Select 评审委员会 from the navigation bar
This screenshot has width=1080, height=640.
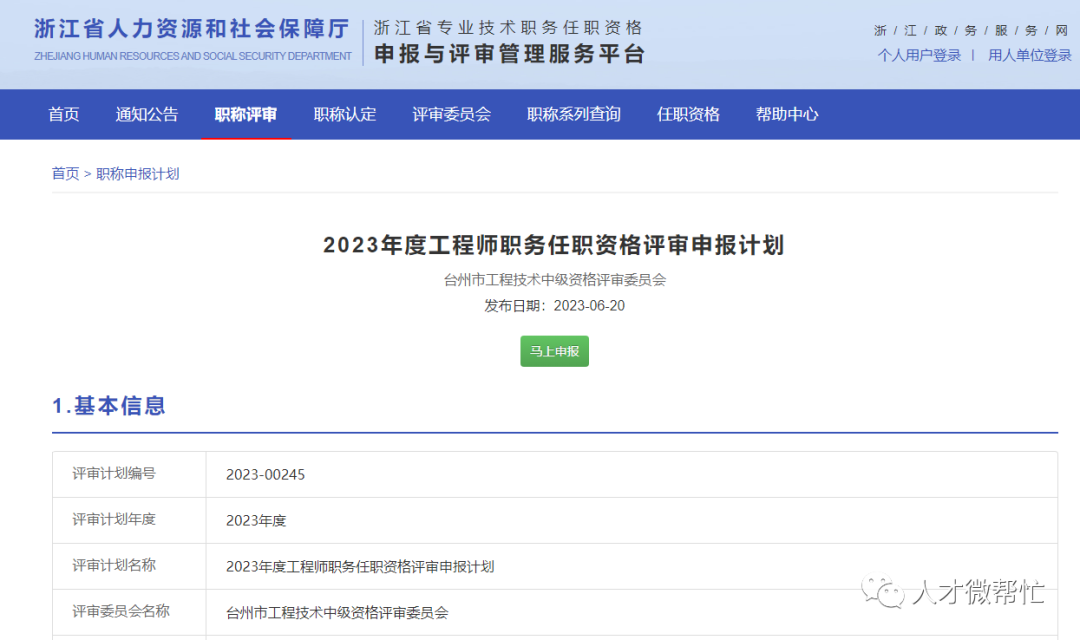coord(451,114)
